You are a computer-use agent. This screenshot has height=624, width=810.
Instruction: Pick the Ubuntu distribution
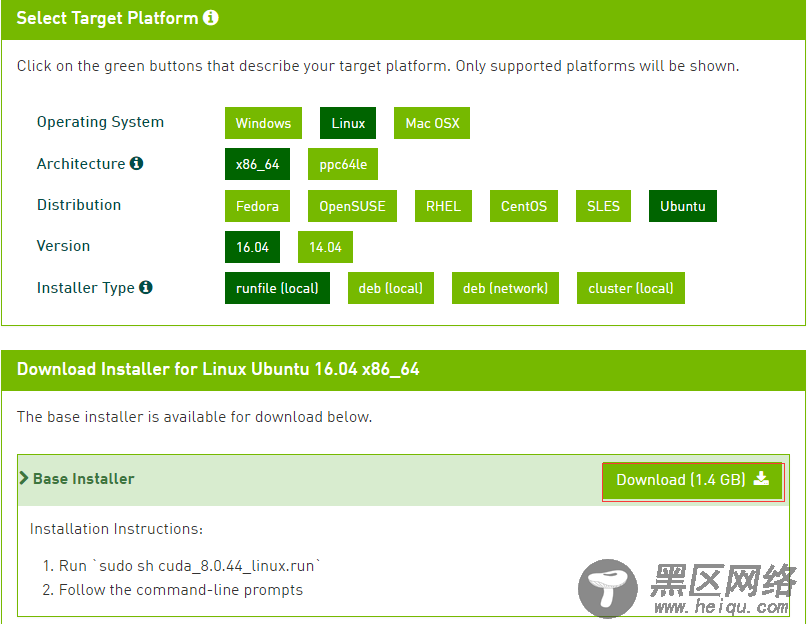pos(683,206)
